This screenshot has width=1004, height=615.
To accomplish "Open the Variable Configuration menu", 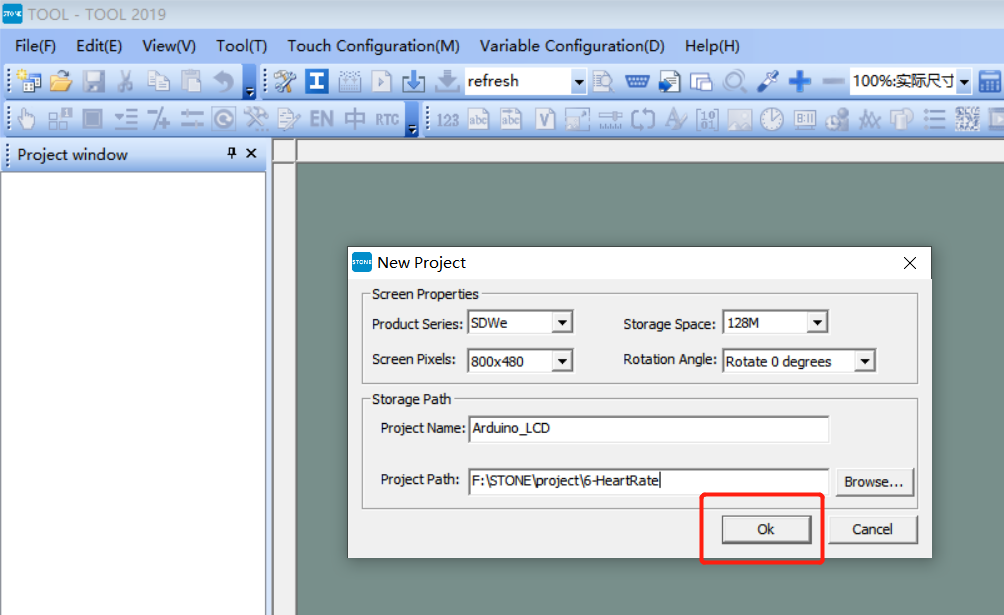I will 572,46.
